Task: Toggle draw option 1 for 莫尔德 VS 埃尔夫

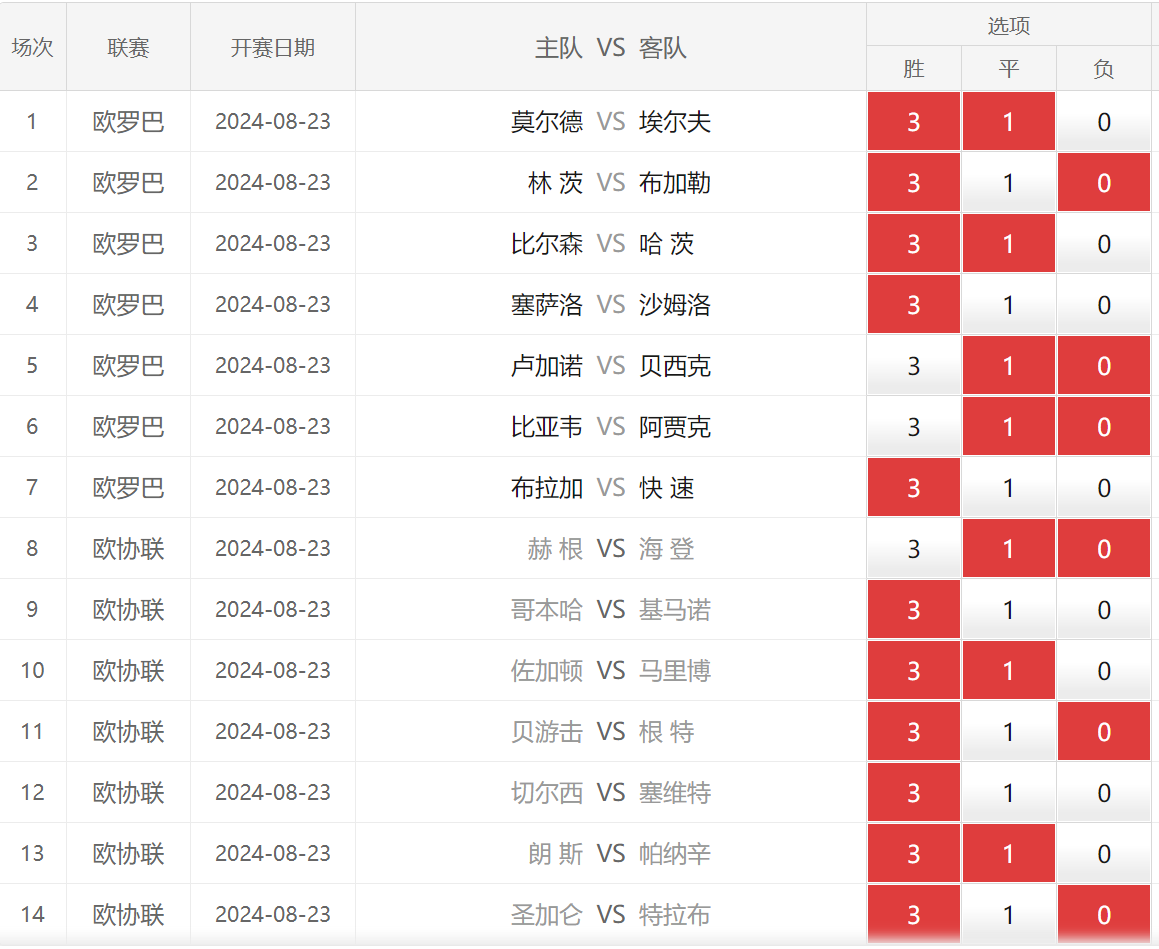Action: [x=1008, y=121]
